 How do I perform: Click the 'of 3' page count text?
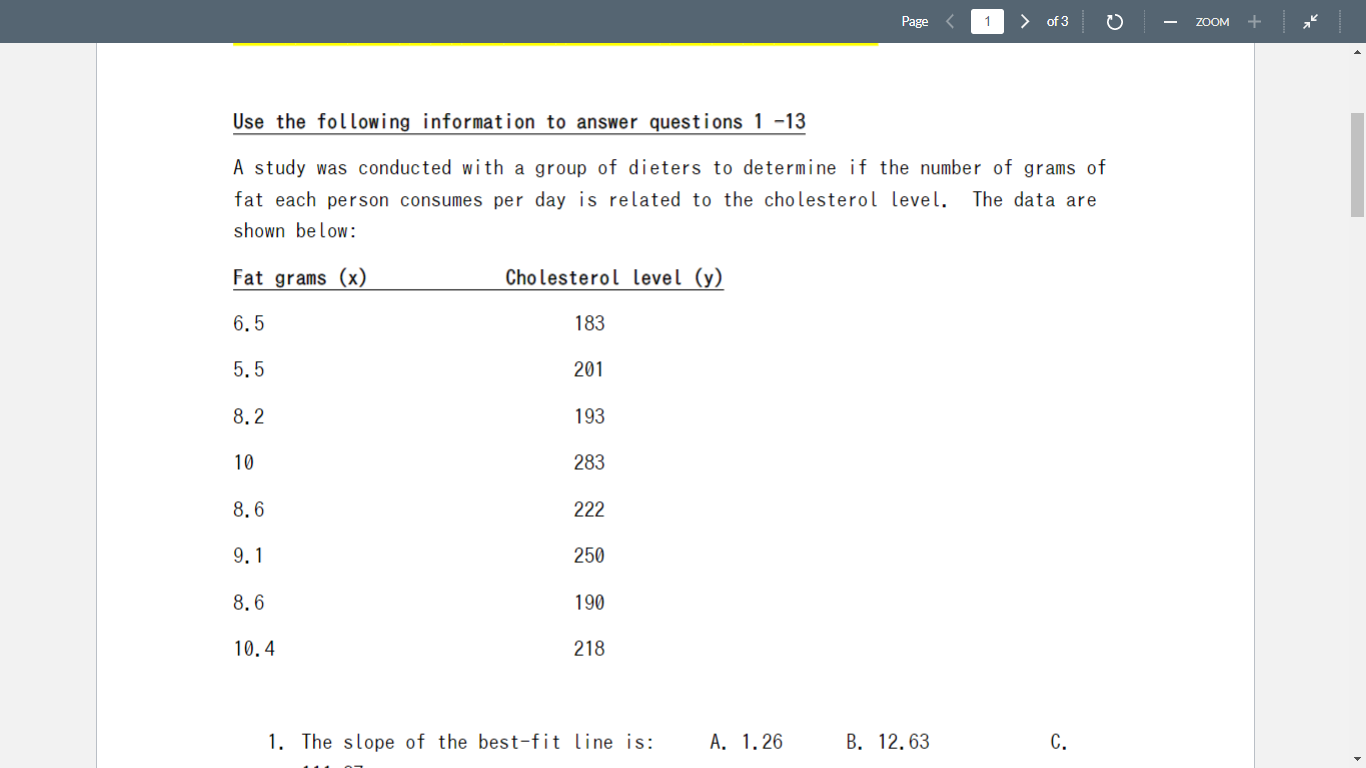pyautogui.click(x=1057, y=20)
